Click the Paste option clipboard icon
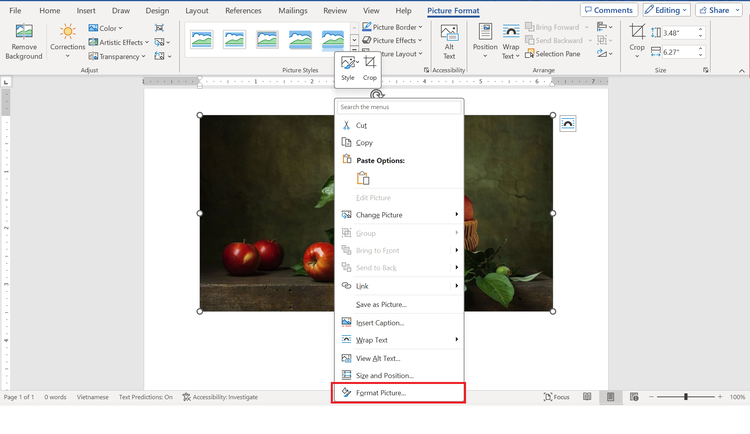 pyautogui.click(x=363, y=178)
